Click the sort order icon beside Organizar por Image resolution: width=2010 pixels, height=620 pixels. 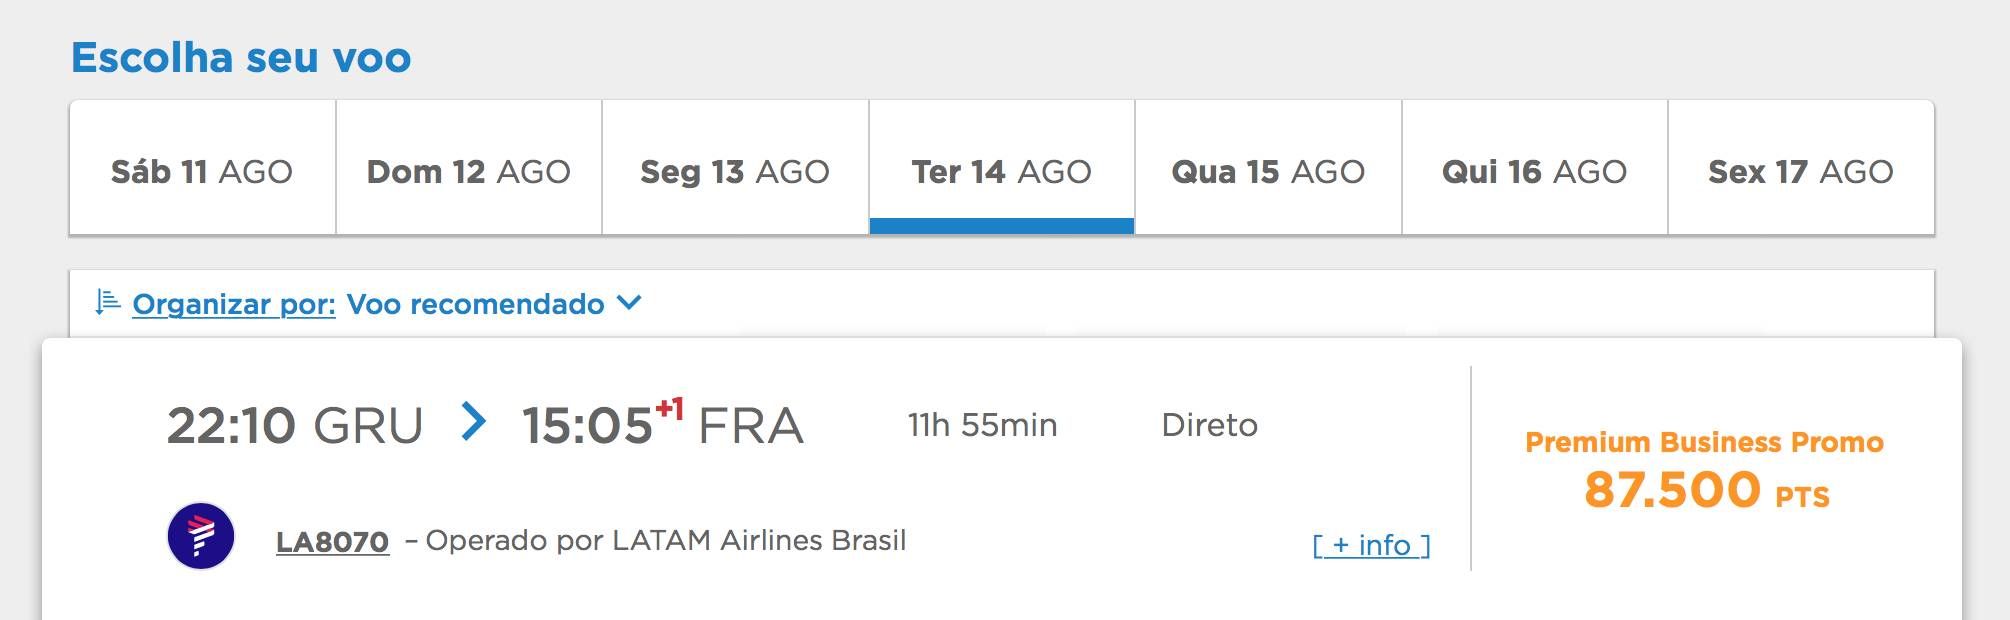pyautogui.click(x=107, y=302)
